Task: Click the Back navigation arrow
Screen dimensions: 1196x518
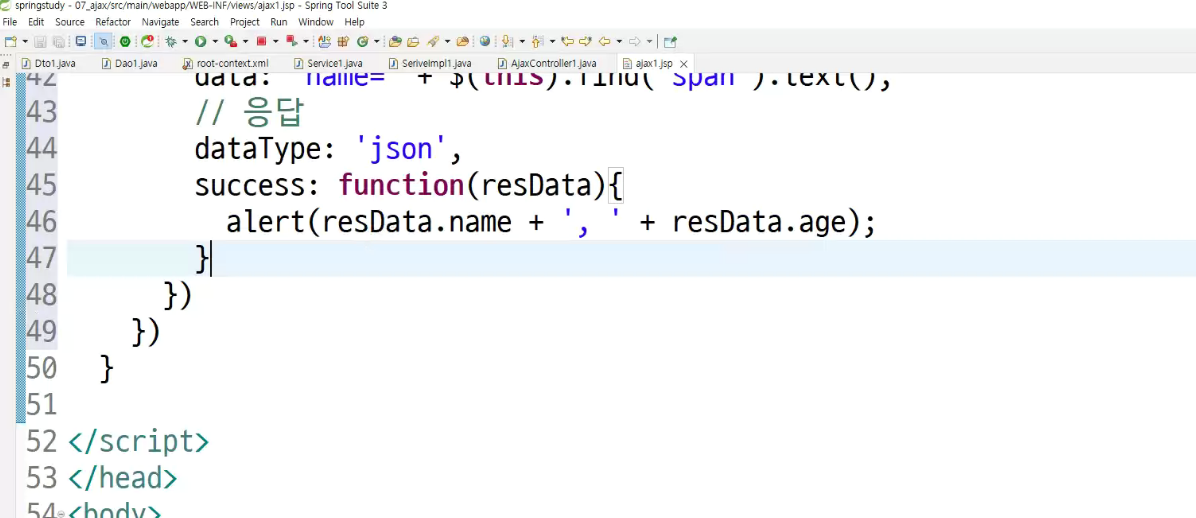Action: (x=604, y=41)
